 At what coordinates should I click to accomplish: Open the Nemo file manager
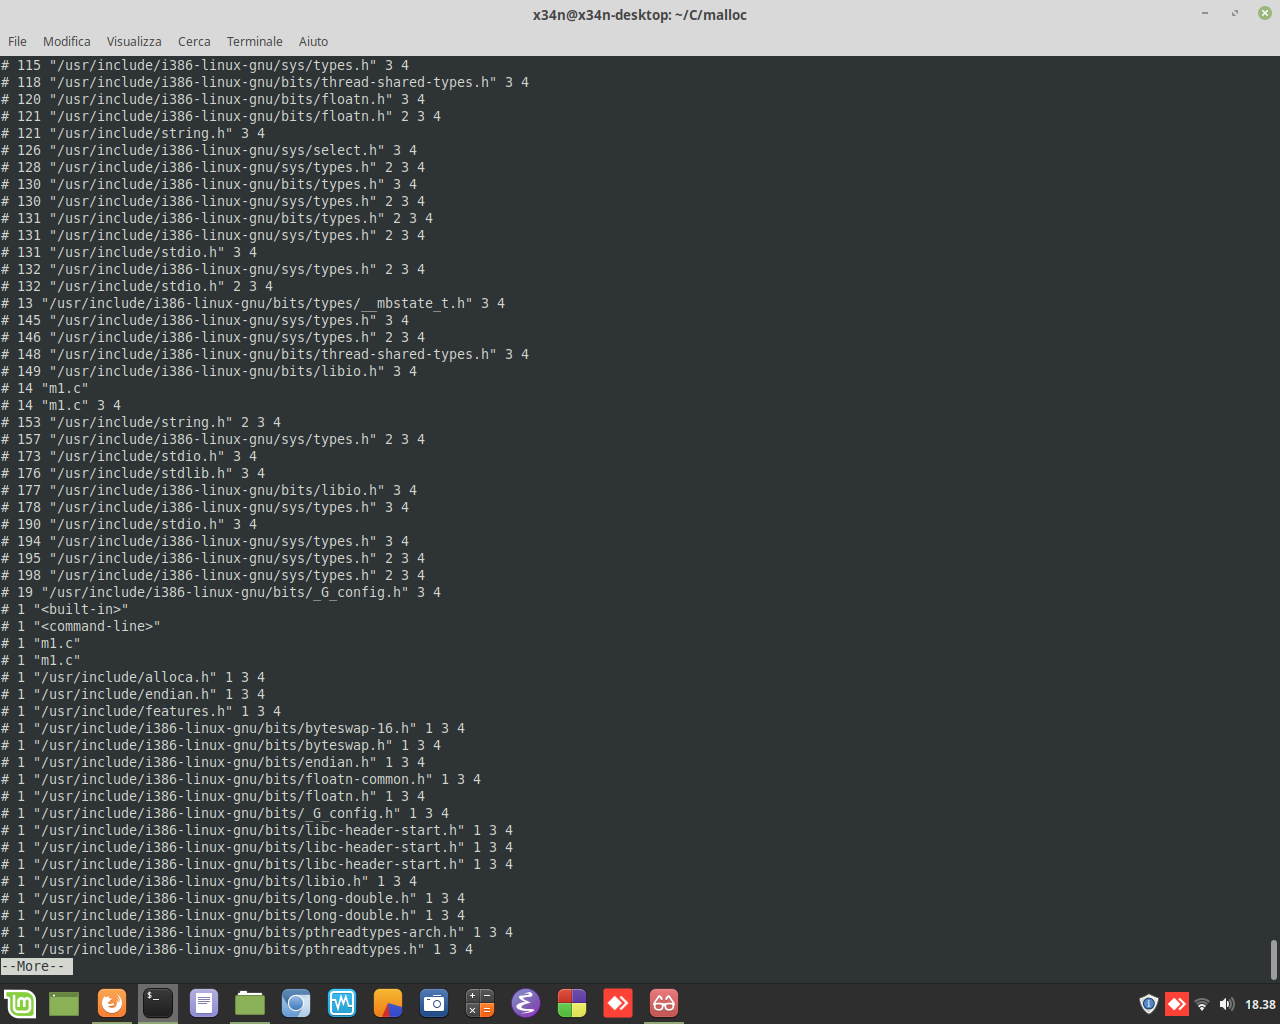click(x=249, y=1003)
